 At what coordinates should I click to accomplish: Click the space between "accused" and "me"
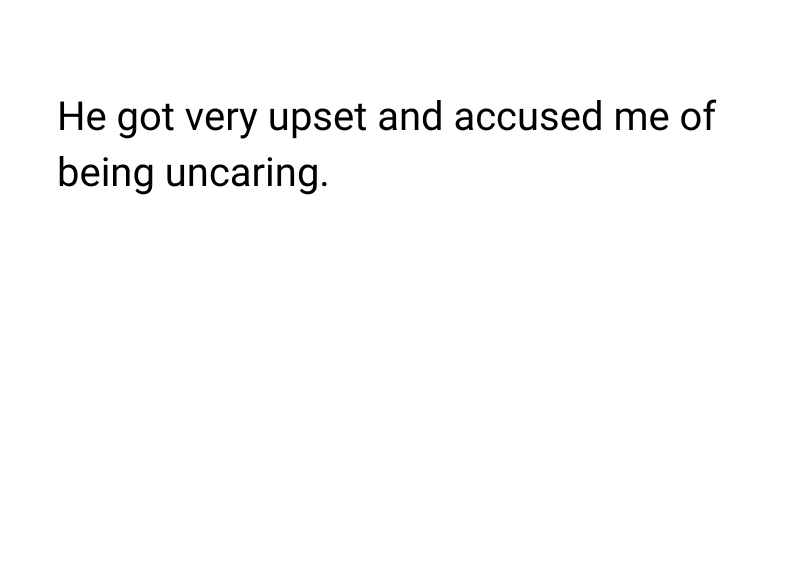click(x=608, y=118)
